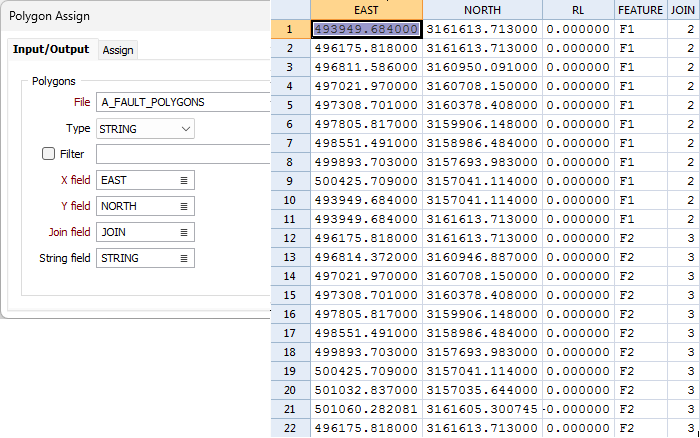The image size is (700, 438).
Task: Click NORTH cell 3158986.484000 in row 7
Action: 483,143
